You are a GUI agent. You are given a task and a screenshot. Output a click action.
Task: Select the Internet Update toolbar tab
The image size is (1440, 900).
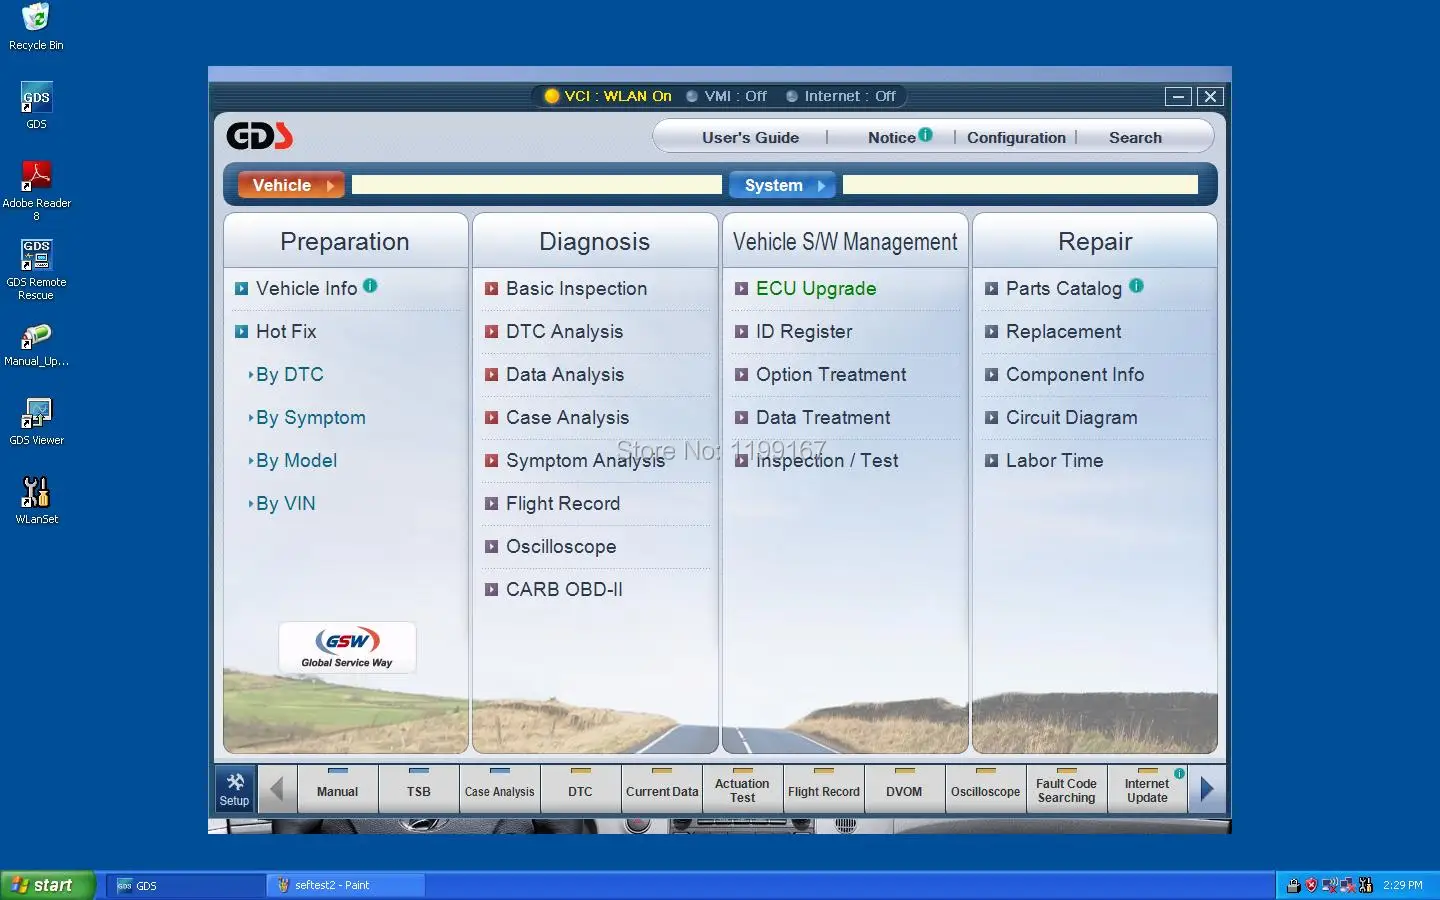point(1148,789)
